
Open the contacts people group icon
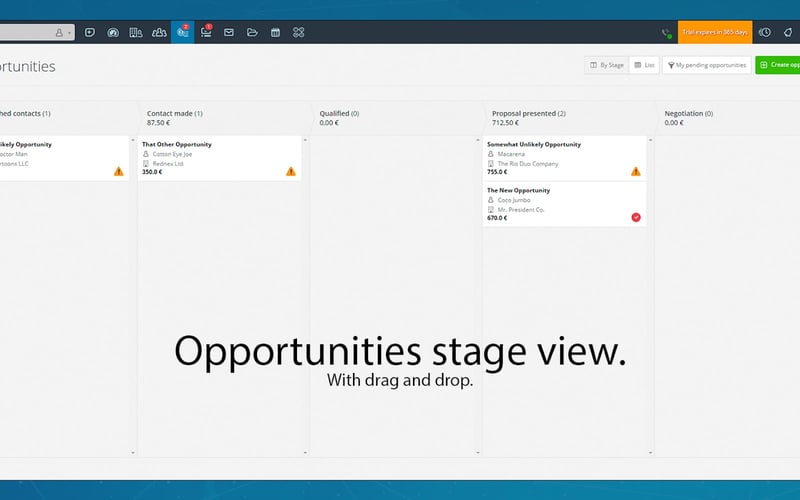[159, 33]
